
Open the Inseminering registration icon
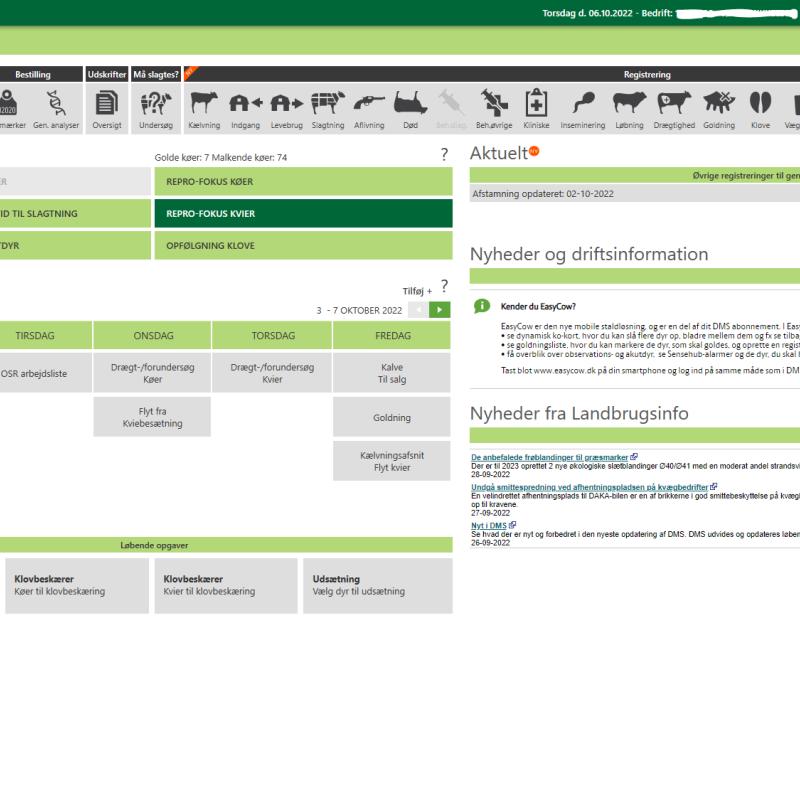point(583,103)
